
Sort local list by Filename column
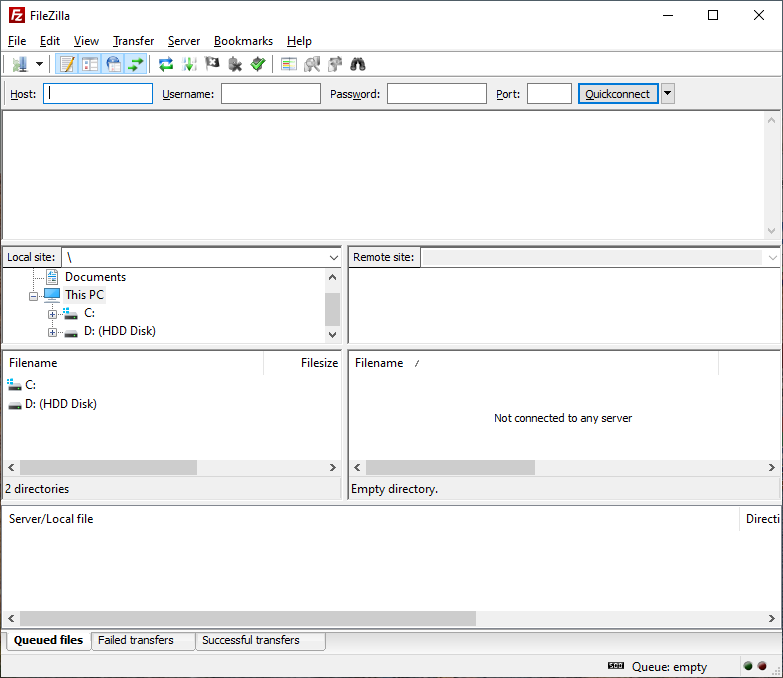(133, 363)
